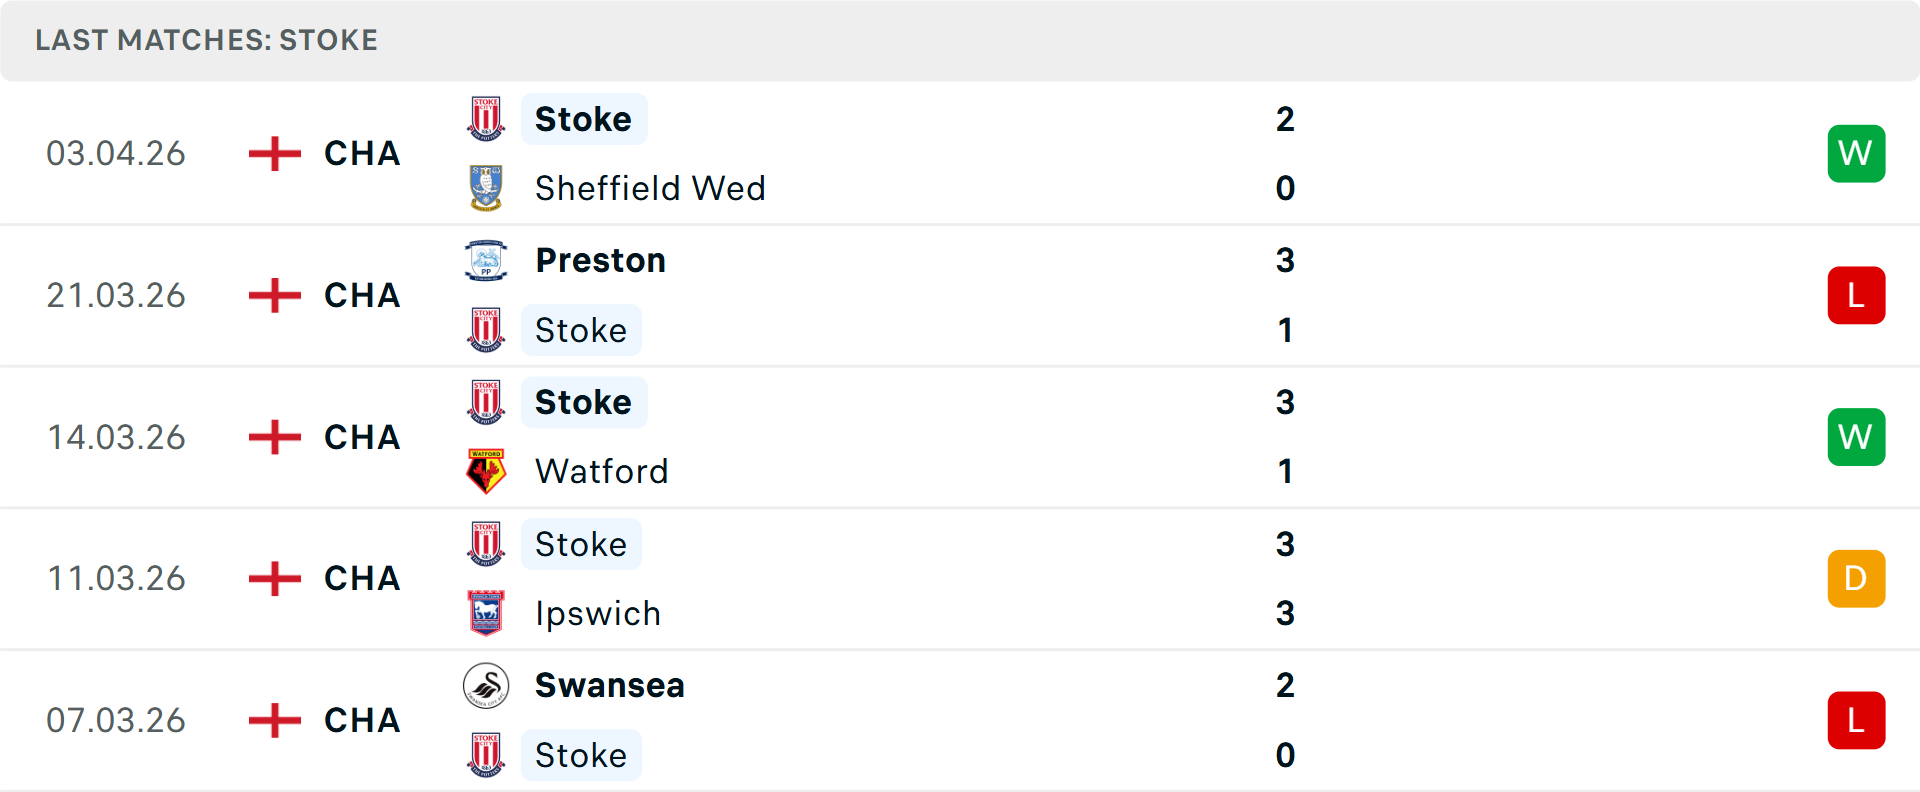Click the D badge for Ipswich match
Screen dimensions: 1920x792
point(1855,579)
